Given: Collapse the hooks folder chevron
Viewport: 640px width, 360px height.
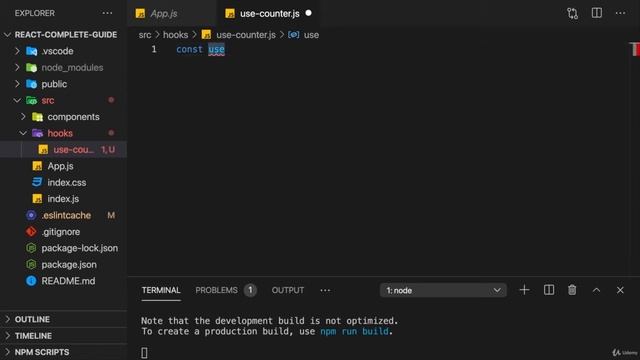Looking at the screenshot, I should 23,133.
